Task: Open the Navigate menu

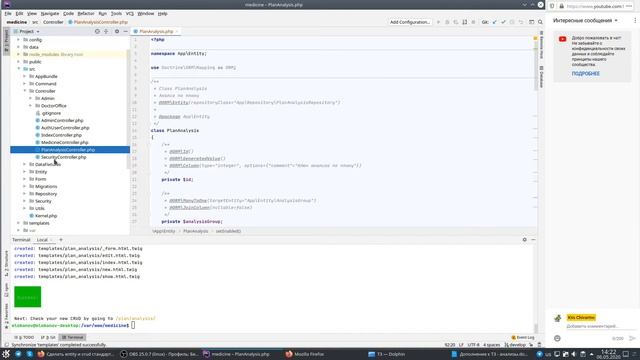Action: coord(50,13)
